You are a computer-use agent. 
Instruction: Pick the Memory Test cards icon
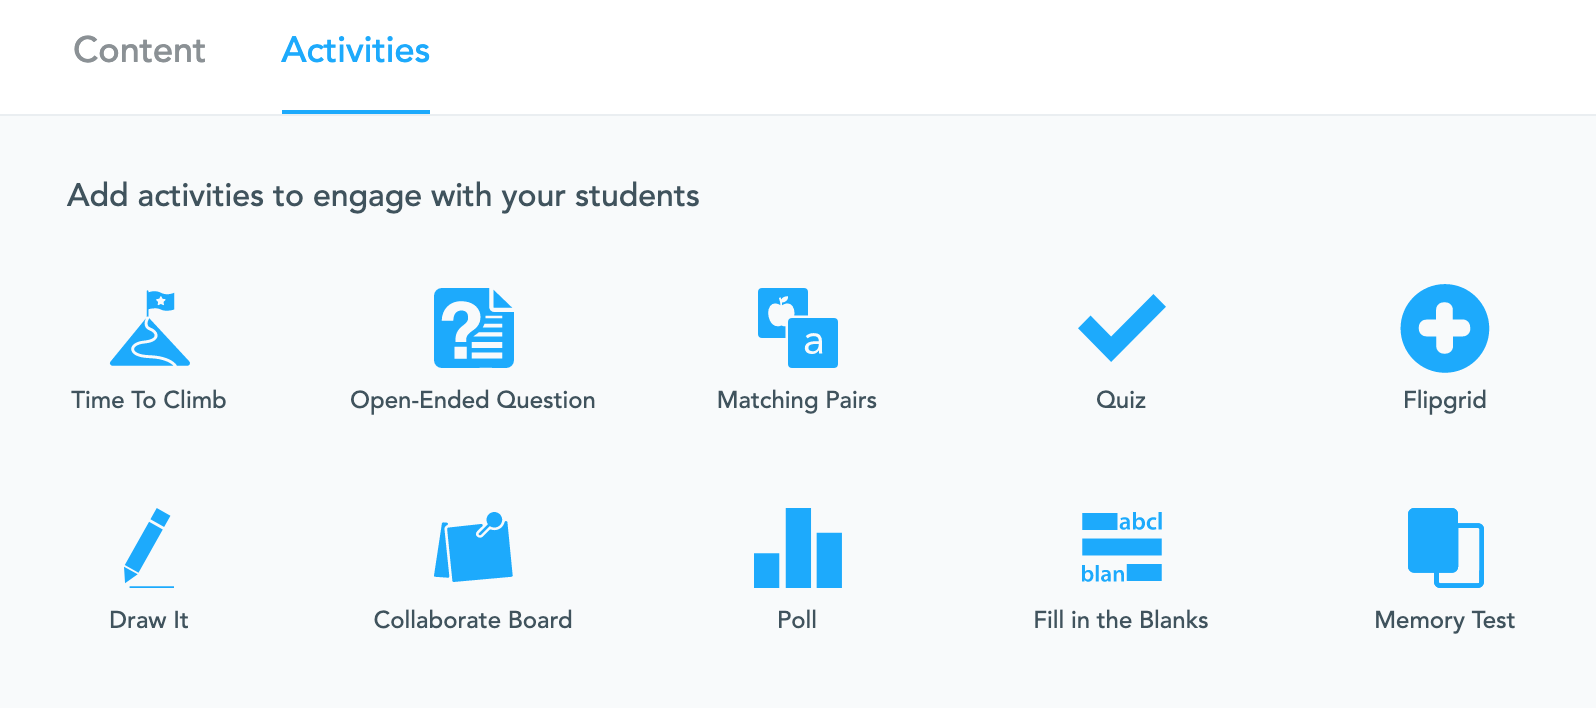click(1445, 548)
